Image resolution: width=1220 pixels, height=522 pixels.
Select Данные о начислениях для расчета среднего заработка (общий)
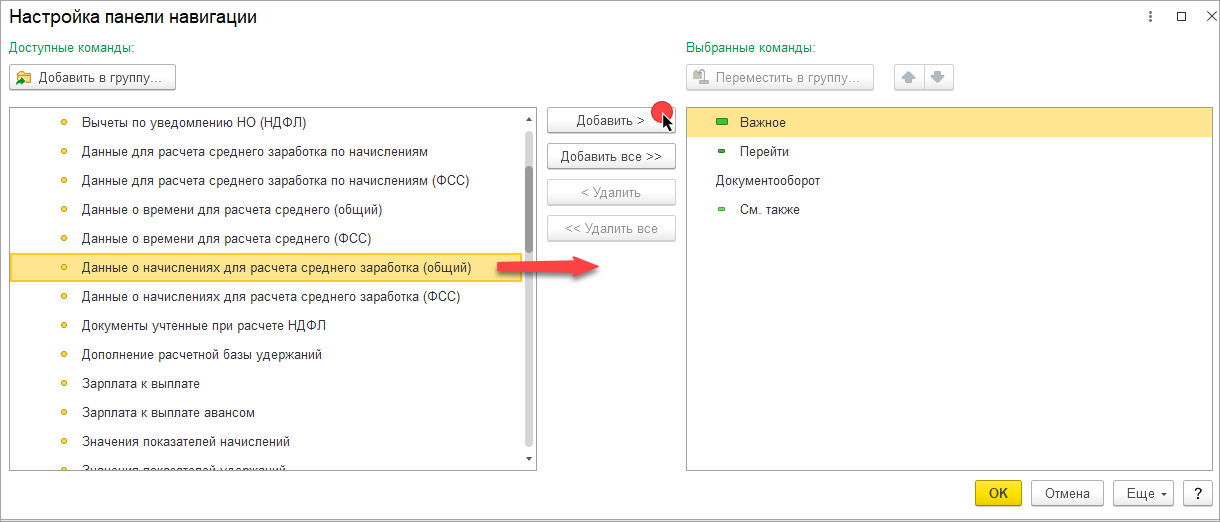[266, 268]
